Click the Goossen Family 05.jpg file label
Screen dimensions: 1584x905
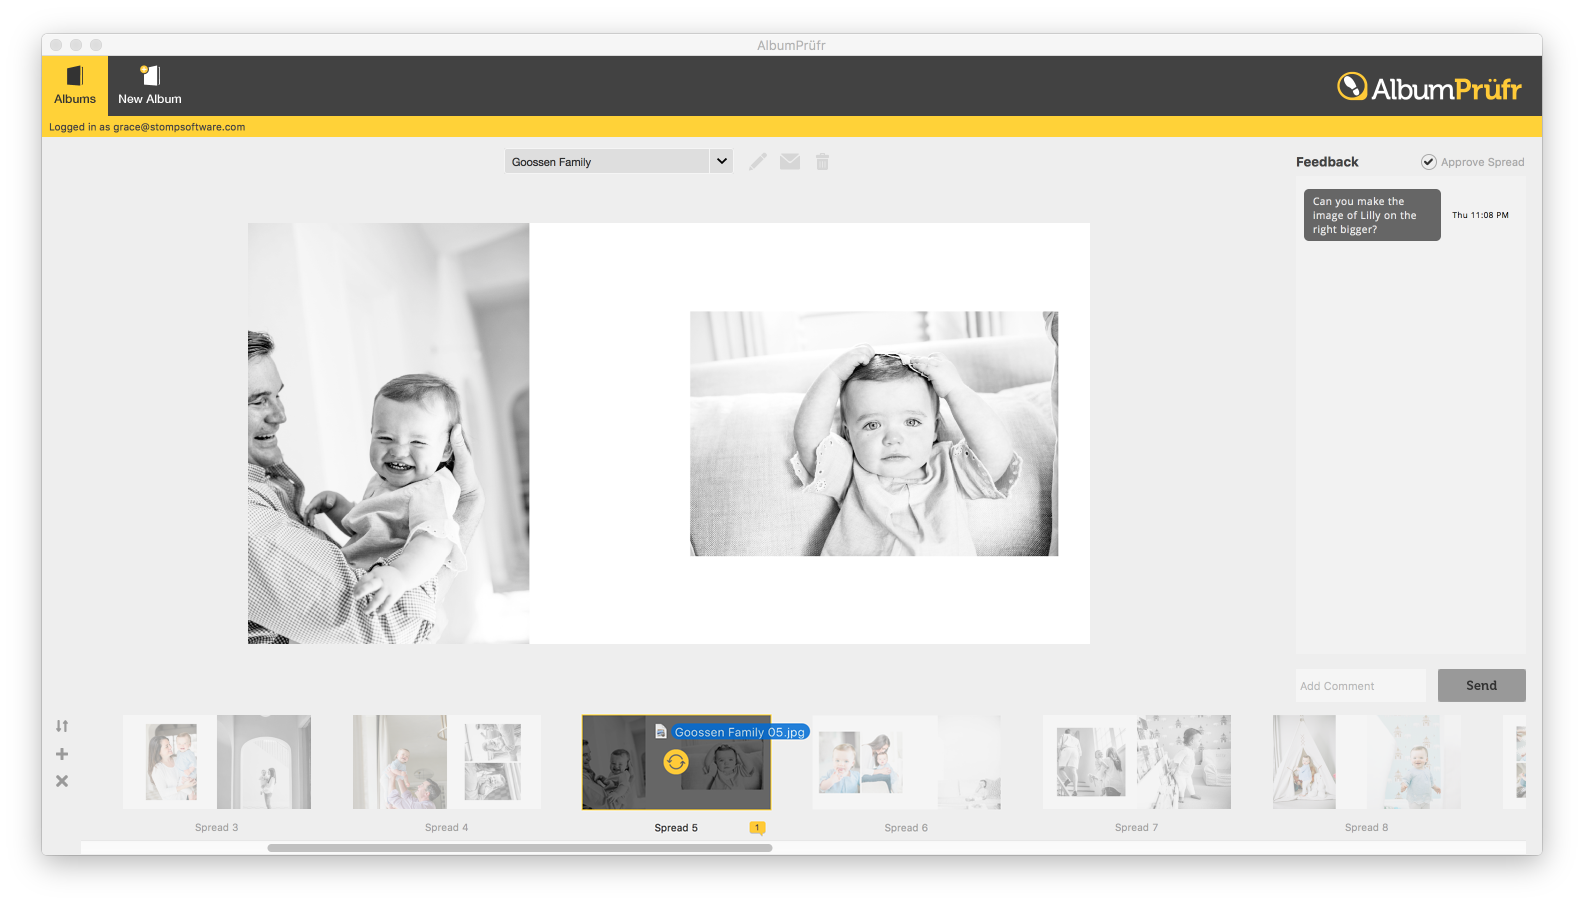739,732
